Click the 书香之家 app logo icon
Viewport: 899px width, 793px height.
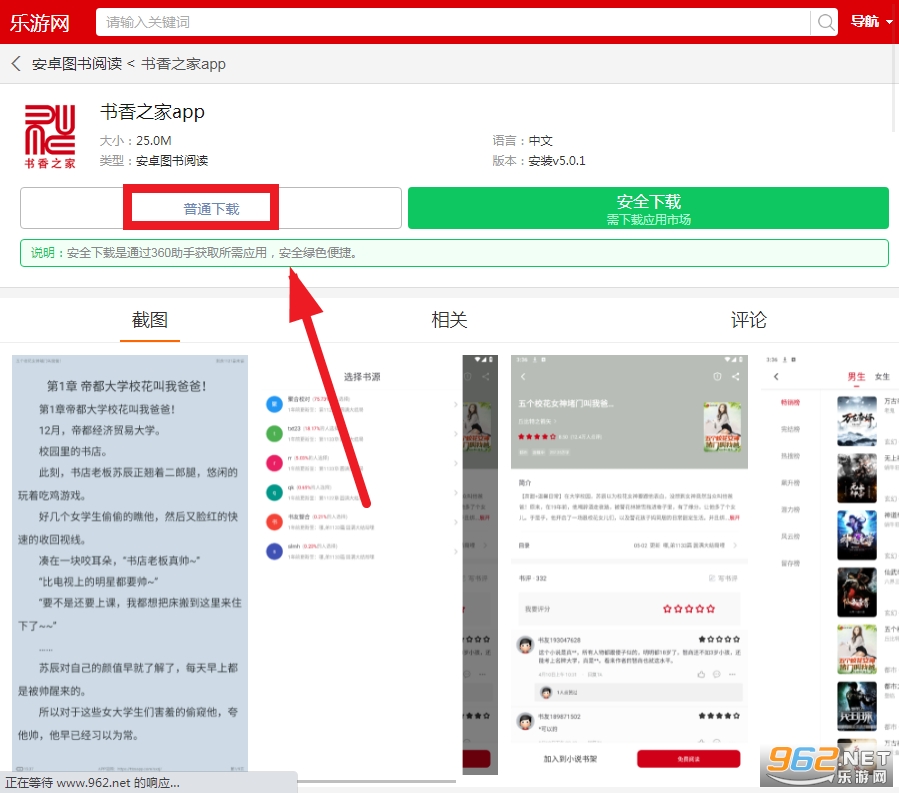click(50, 136)
